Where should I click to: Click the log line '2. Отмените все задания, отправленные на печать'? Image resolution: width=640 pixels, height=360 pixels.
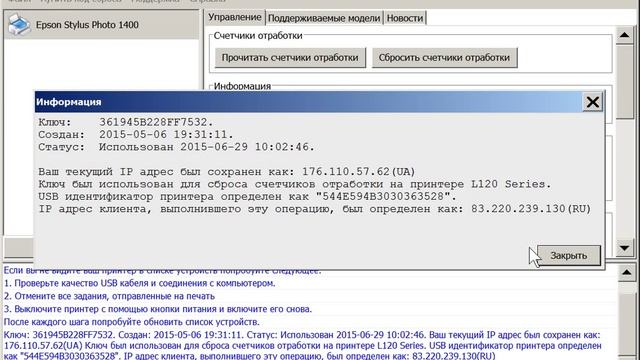click(109, 296)
